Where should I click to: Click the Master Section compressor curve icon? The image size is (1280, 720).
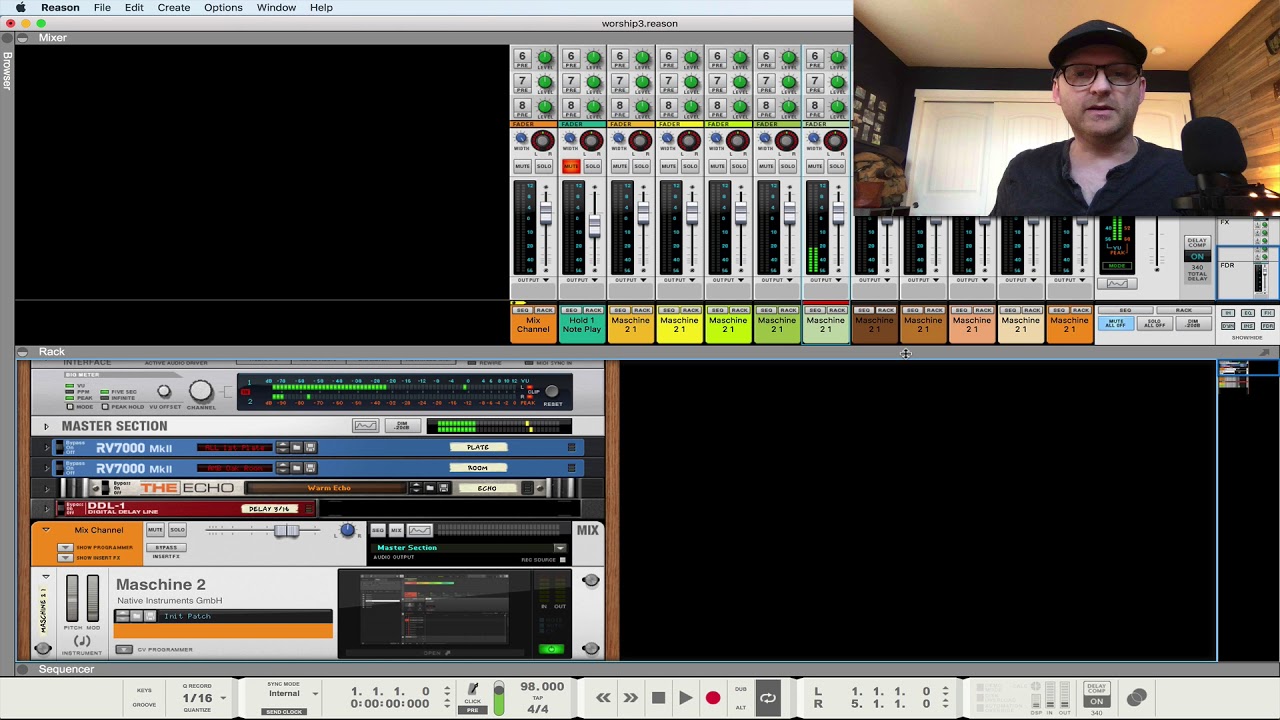[x=365, y=426]
